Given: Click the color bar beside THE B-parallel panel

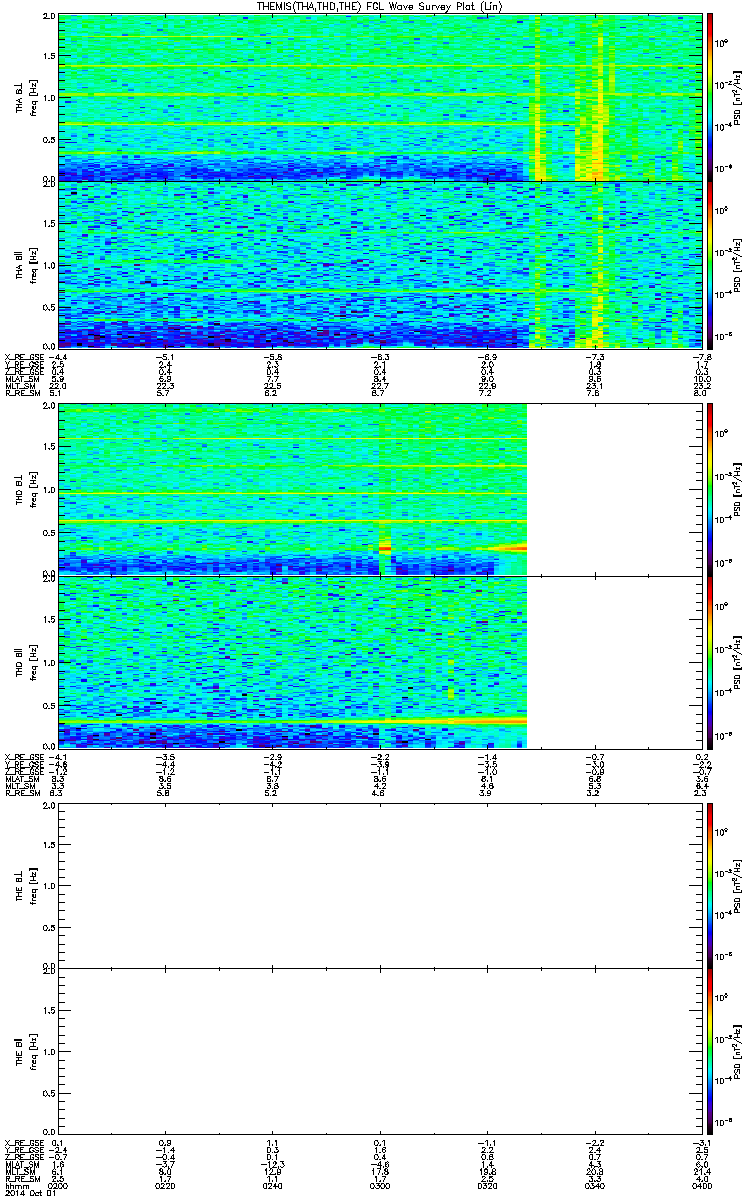Looking at the screenshot, I should tap(710, 1049).
